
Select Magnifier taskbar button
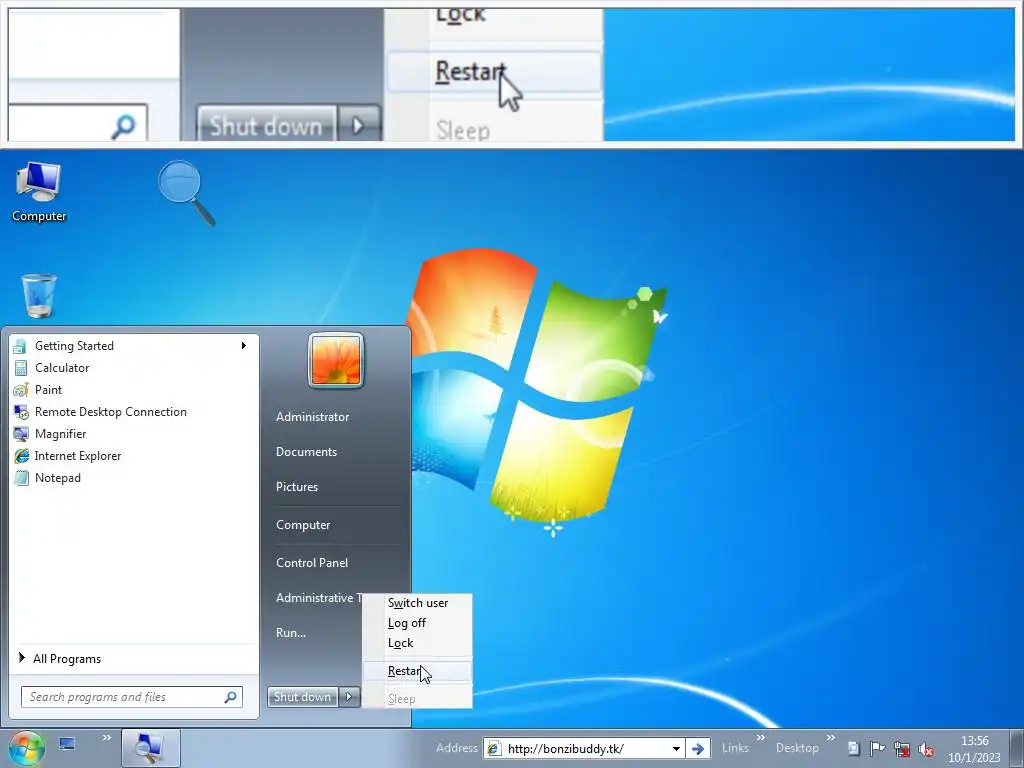point(150,748)
